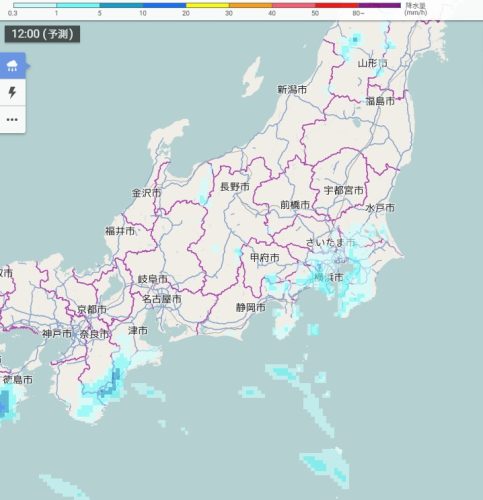Click the 福井市 map label
The height and width of the screenshot is (500, 483).
120,231
